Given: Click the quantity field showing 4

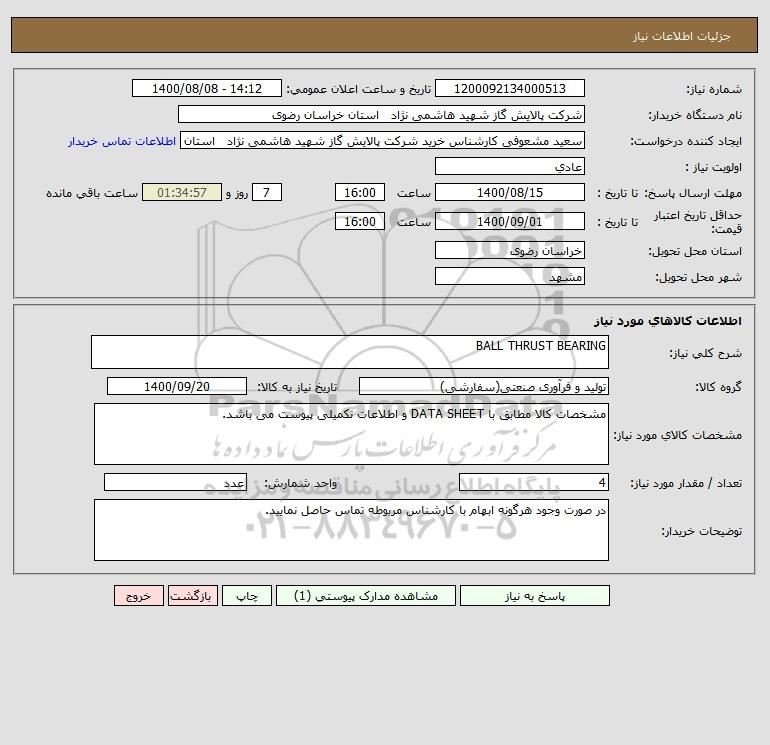Looking at the screenshot, I should 534,482.
